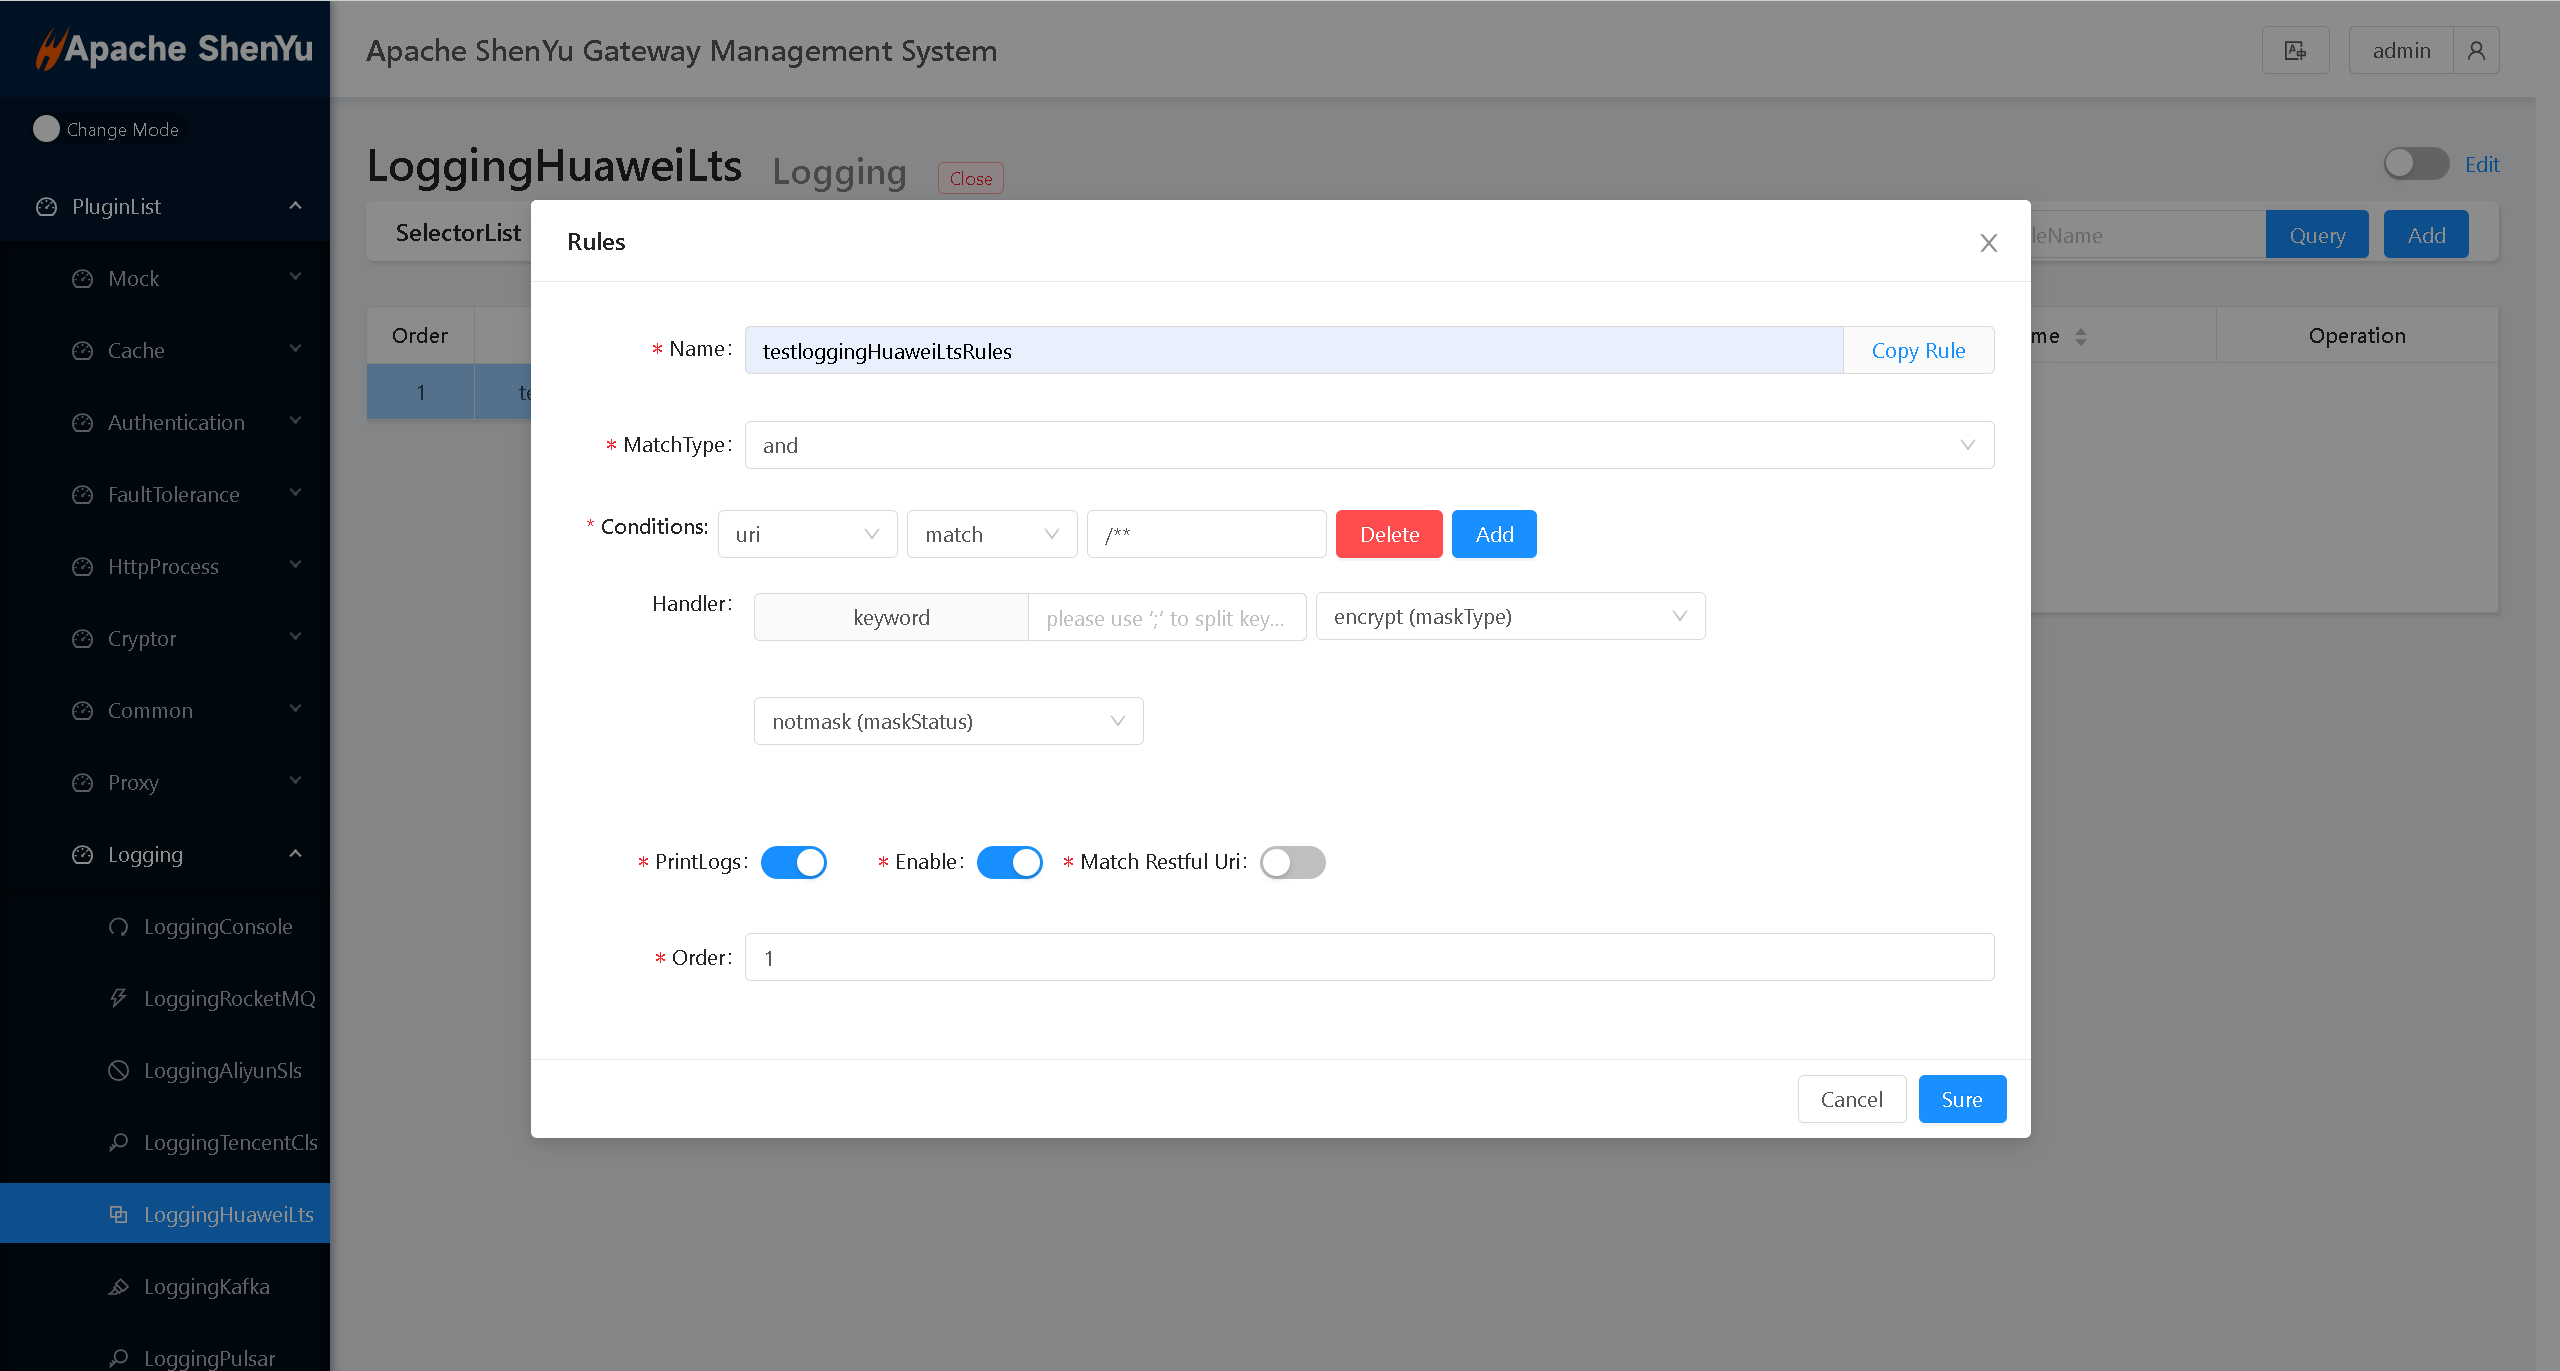Image resolution: width=2560 pixels, height=1371 pixels.
Task: Close the Rules dialog with X icon
Action: point(1988,243)
